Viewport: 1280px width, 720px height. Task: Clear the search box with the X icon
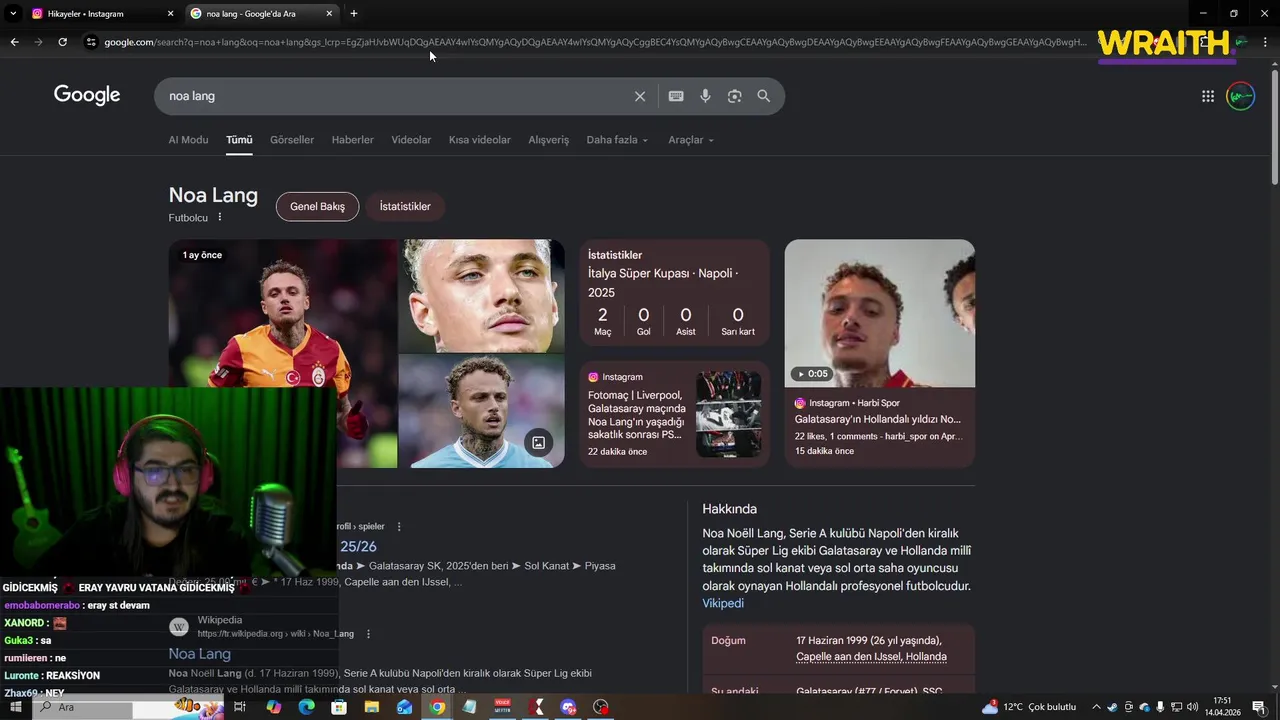click(640, 96)
